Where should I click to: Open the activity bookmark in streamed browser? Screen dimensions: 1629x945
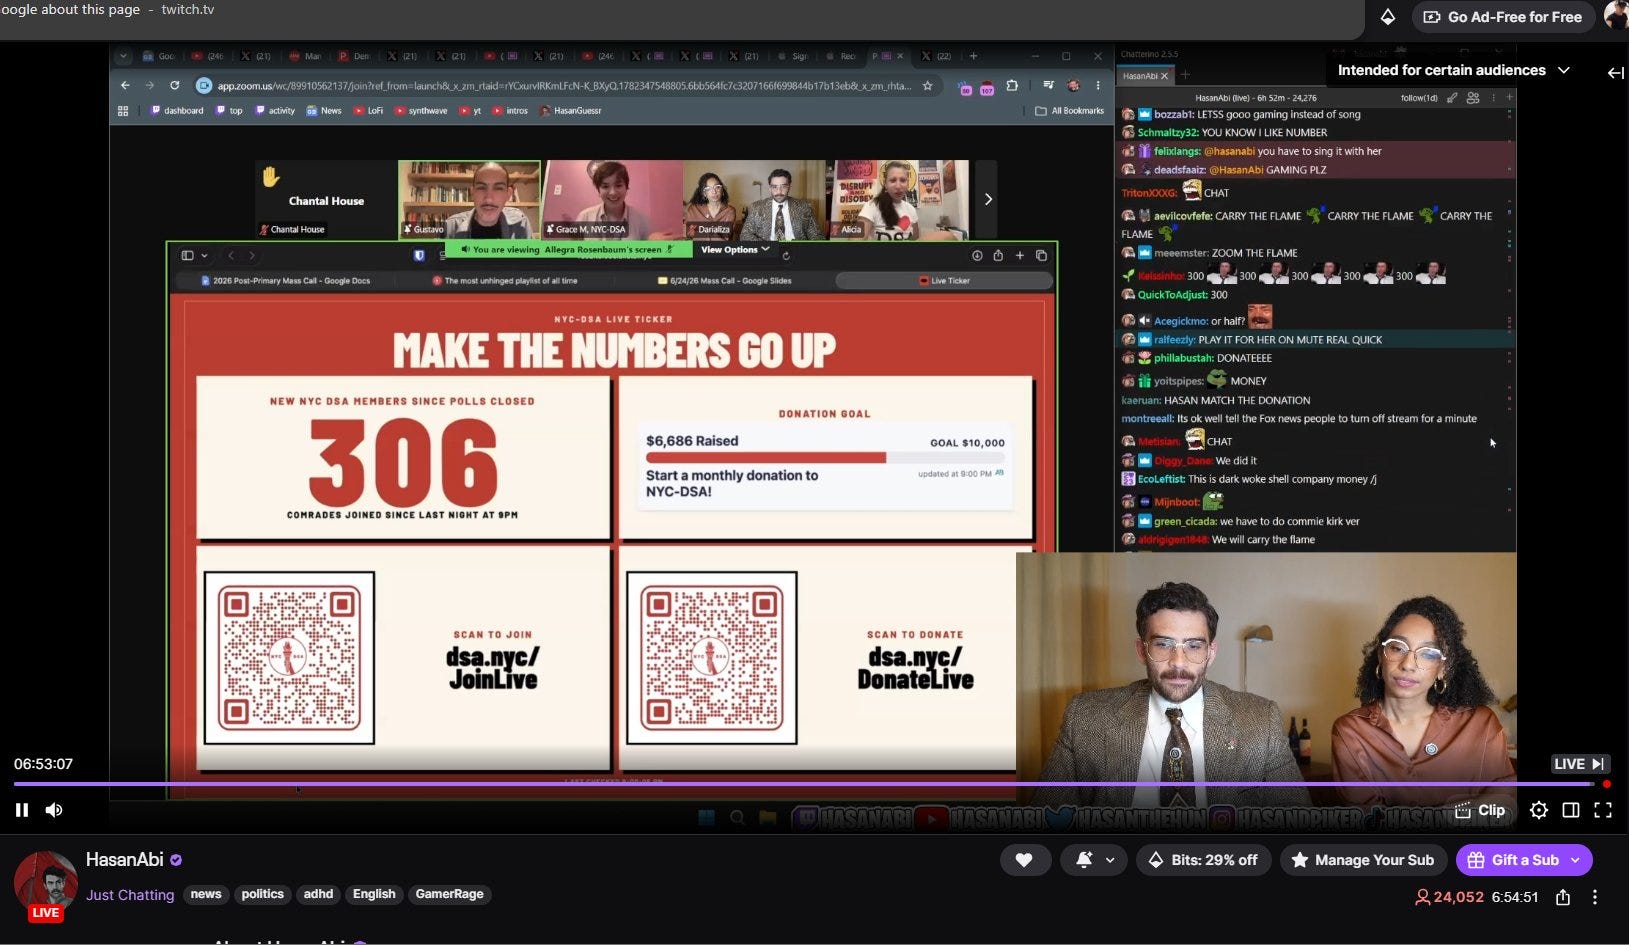[275, 111]
